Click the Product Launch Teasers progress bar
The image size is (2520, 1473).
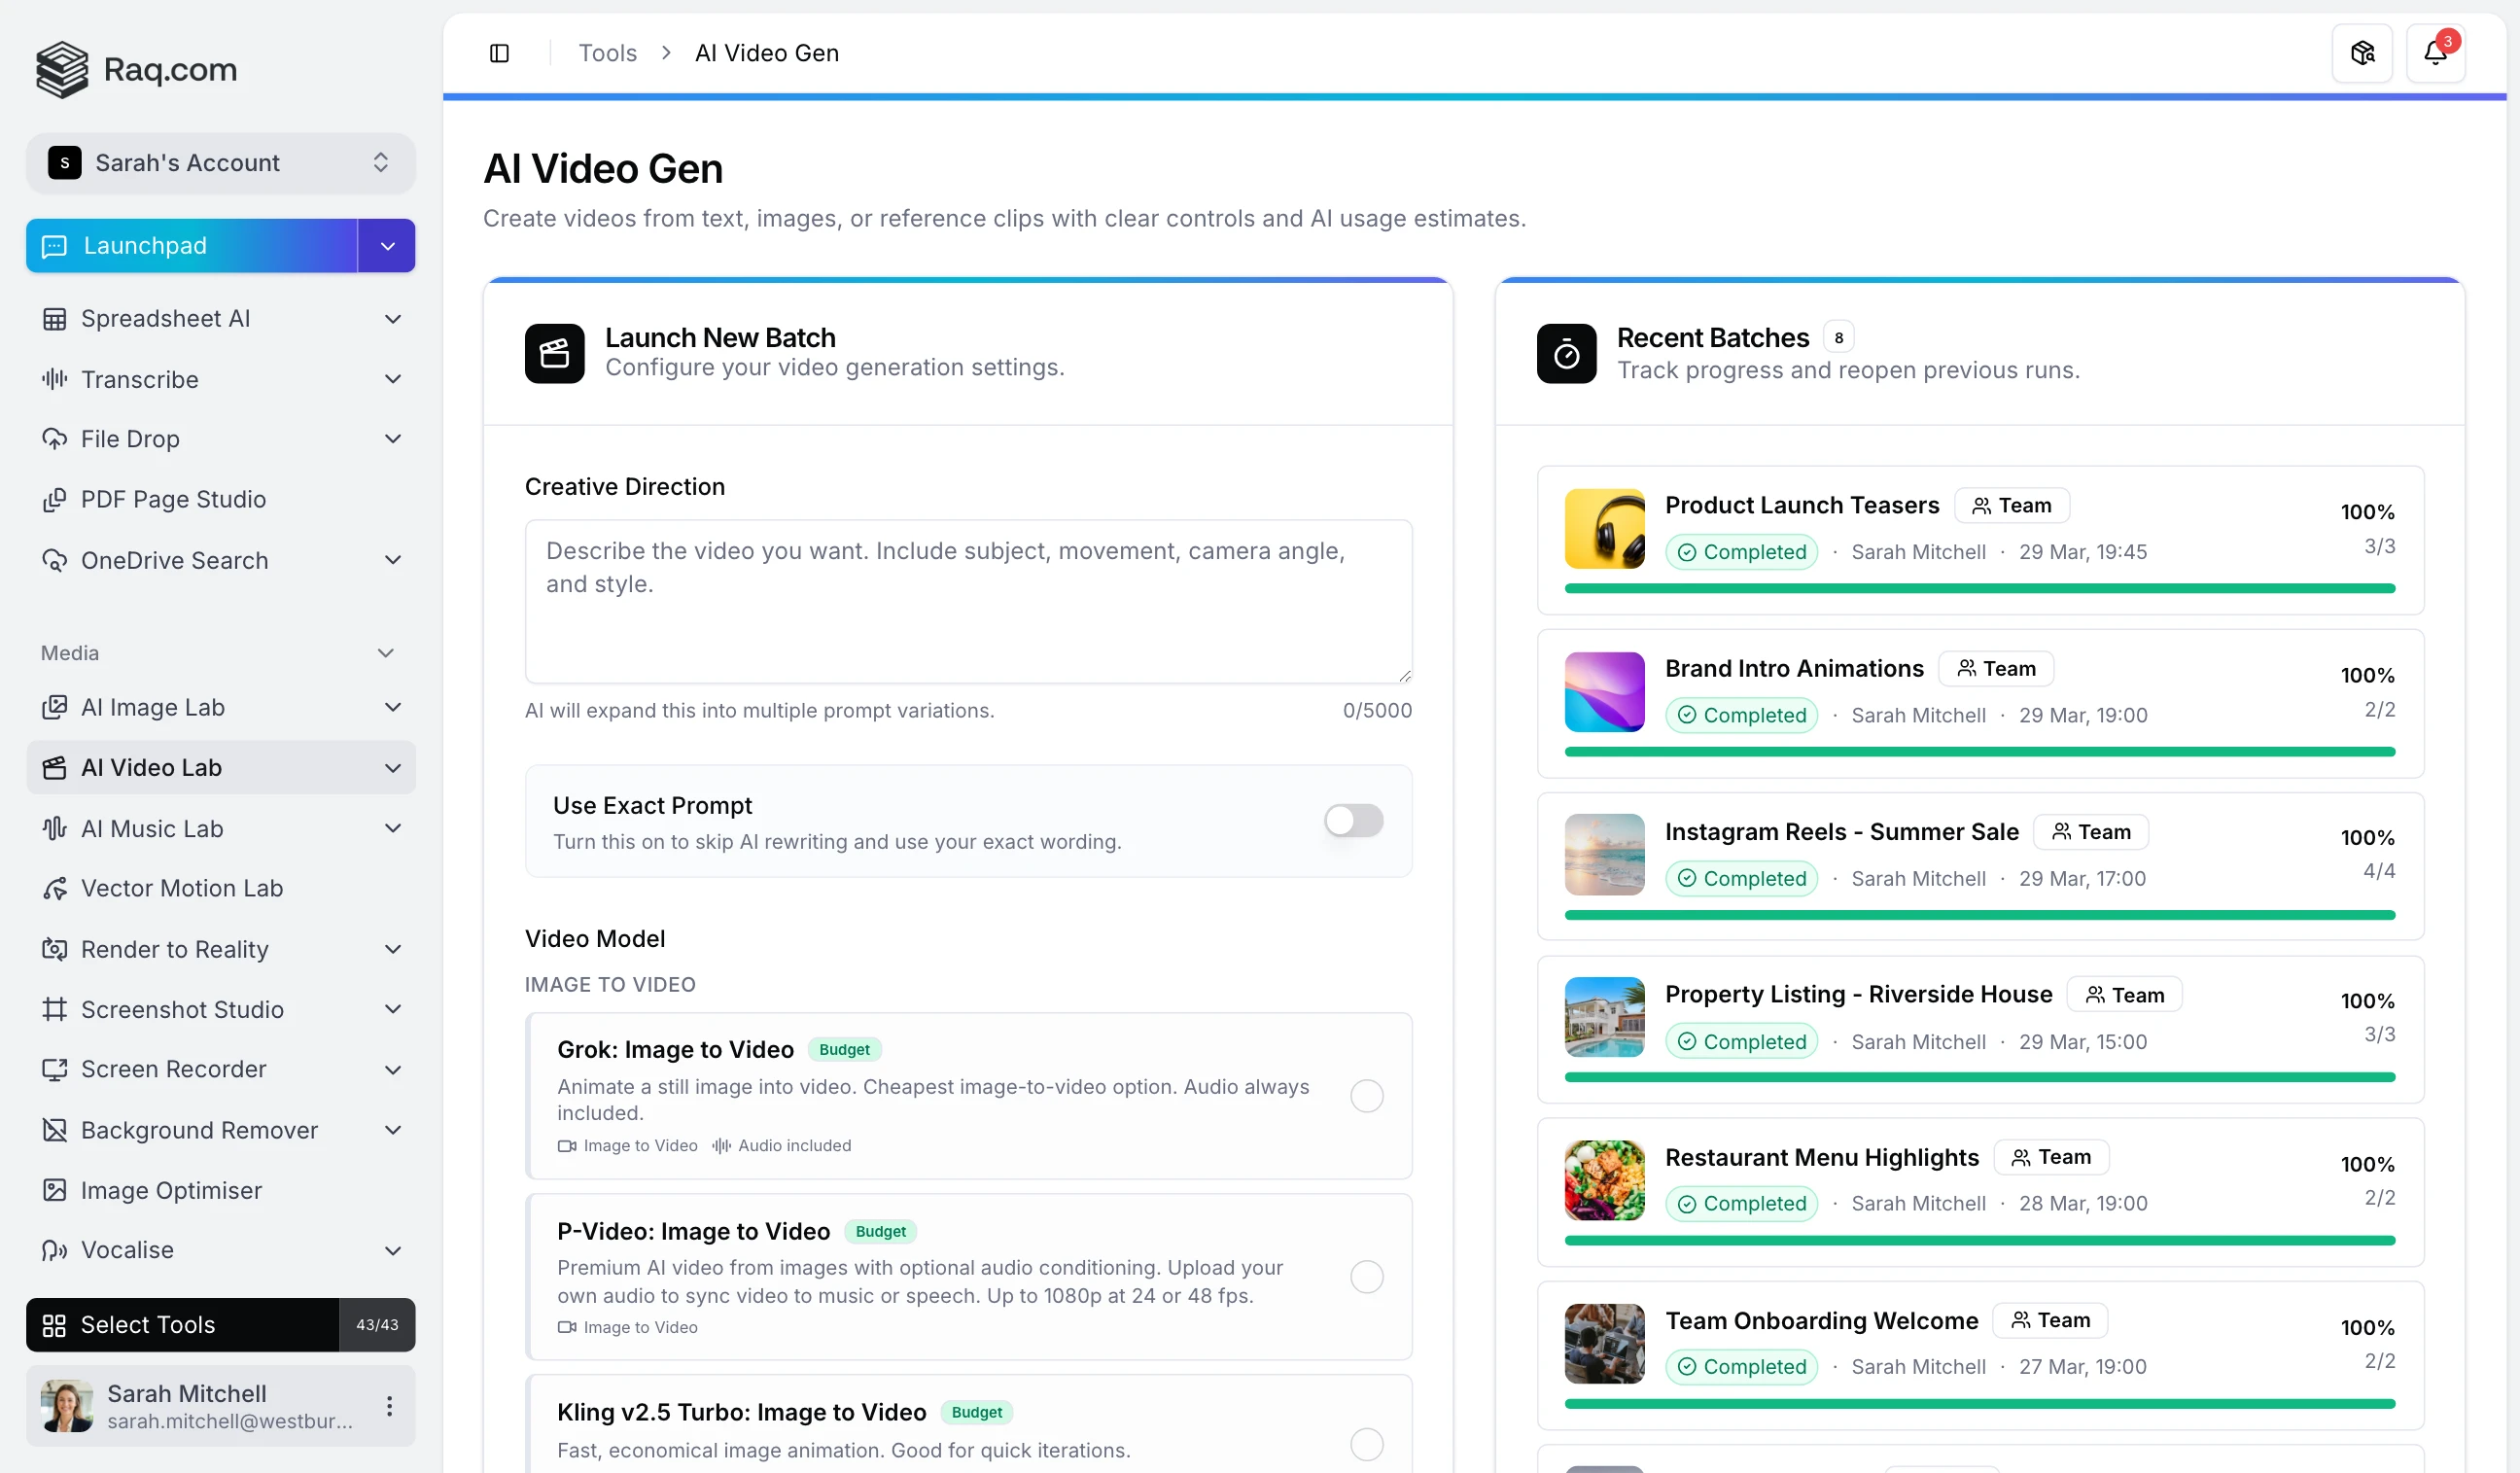tap(1980, 588)
